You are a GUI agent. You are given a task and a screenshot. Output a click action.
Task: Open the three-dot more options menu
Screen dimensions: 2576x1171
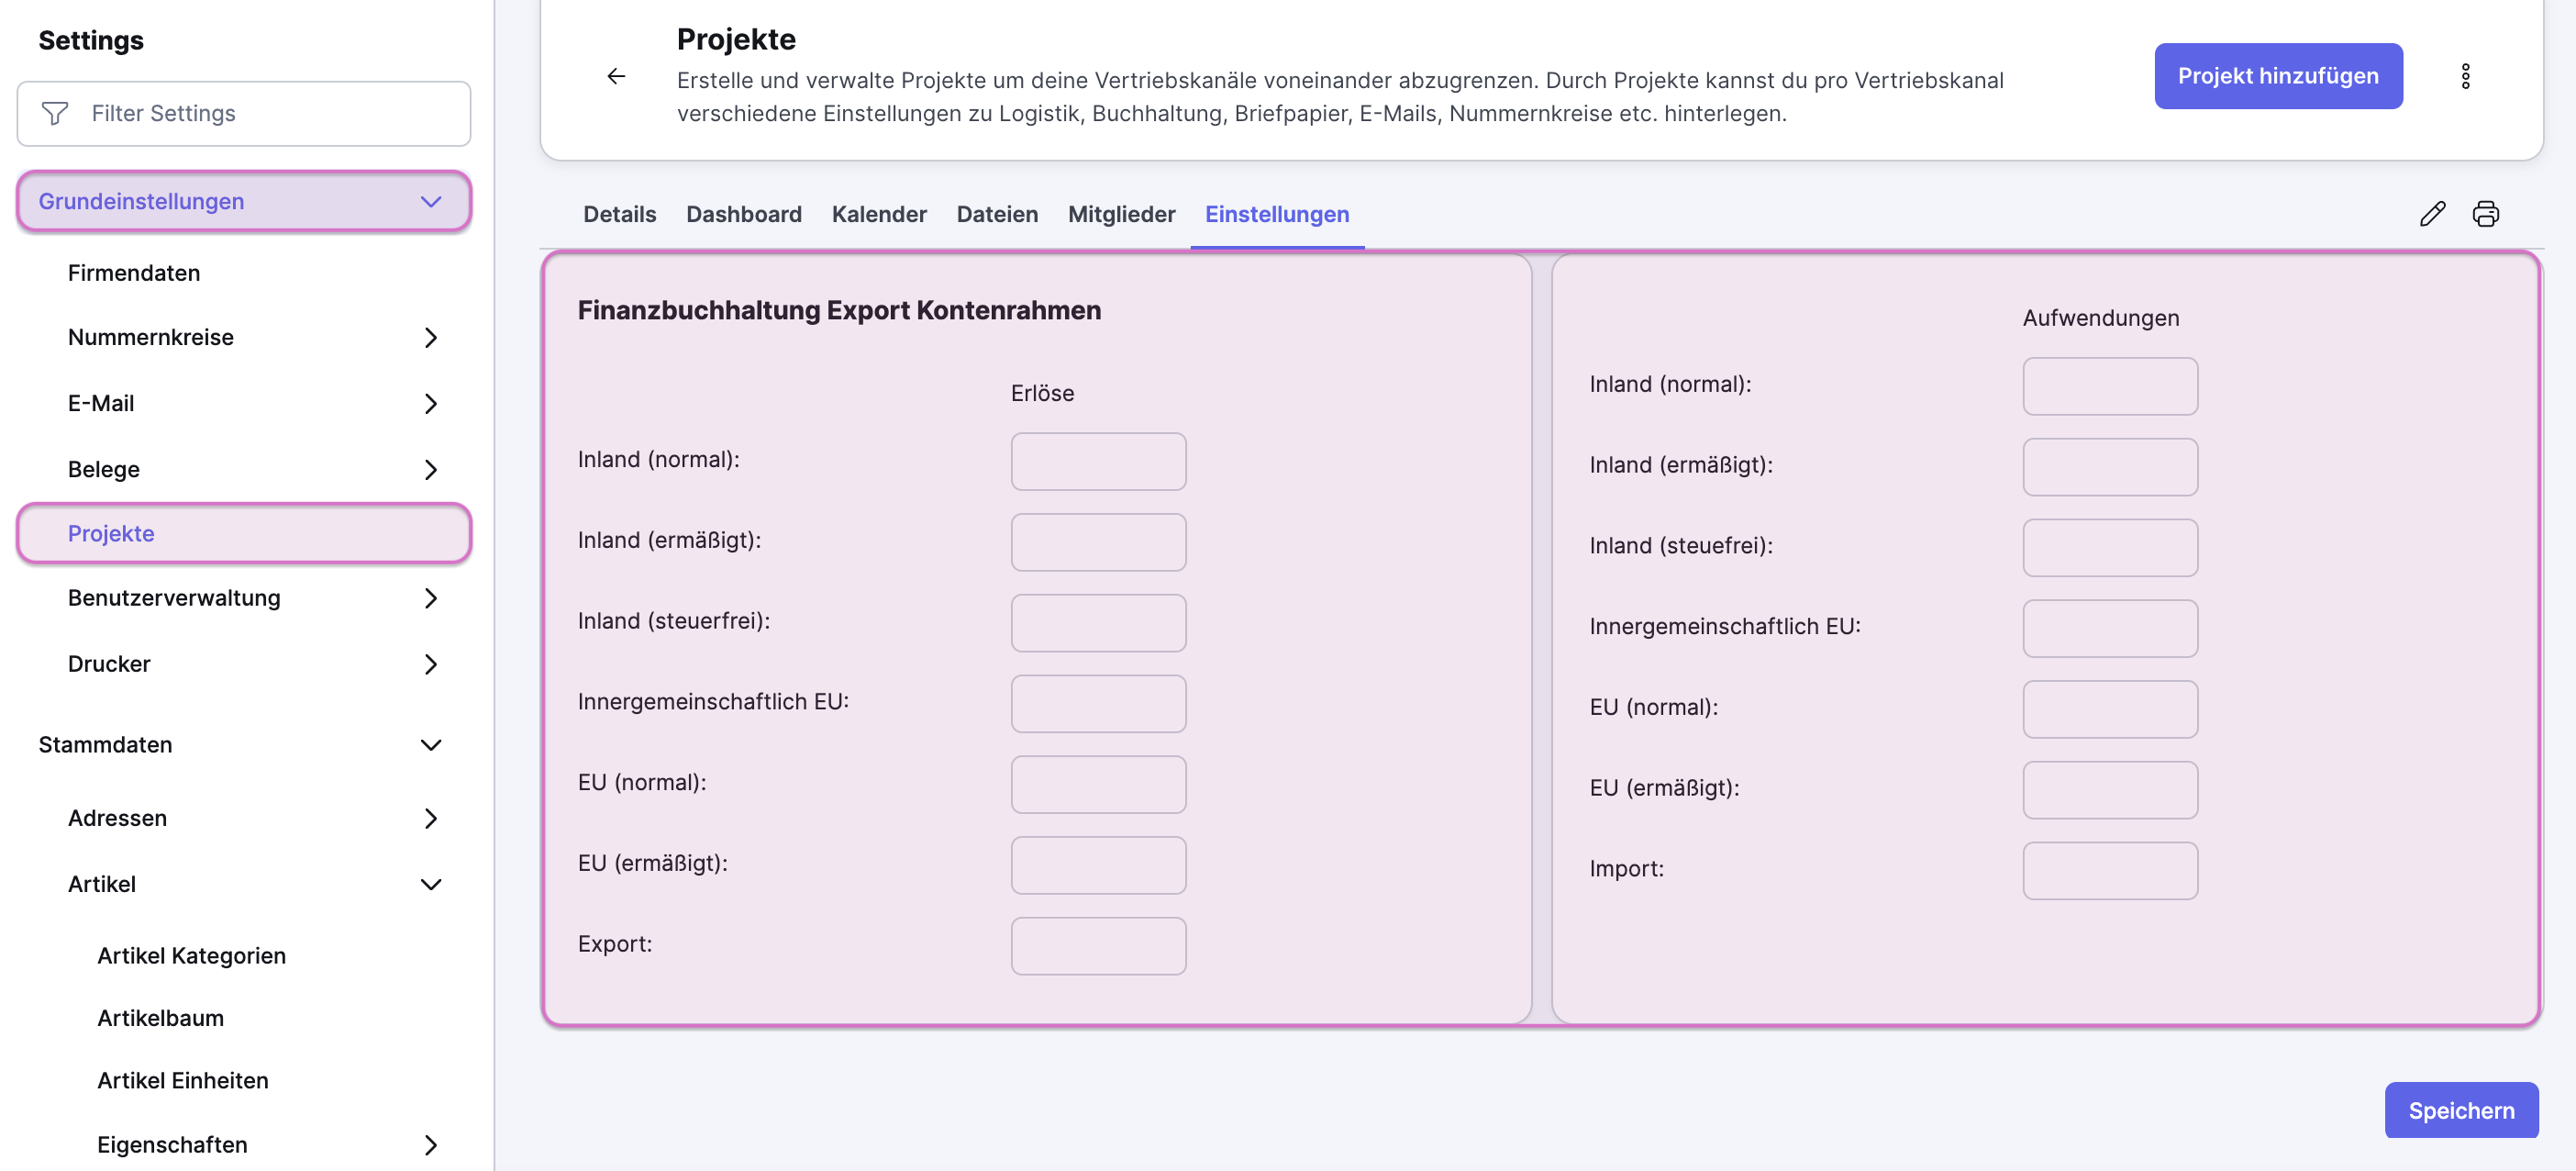click(2465, 76)
